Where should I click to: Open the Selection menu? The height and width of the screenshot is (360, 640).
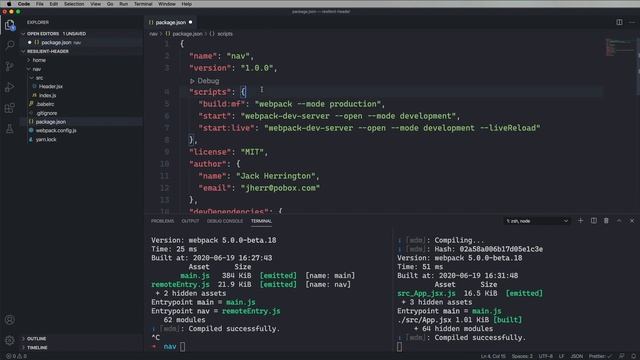[x=74, y=4]
